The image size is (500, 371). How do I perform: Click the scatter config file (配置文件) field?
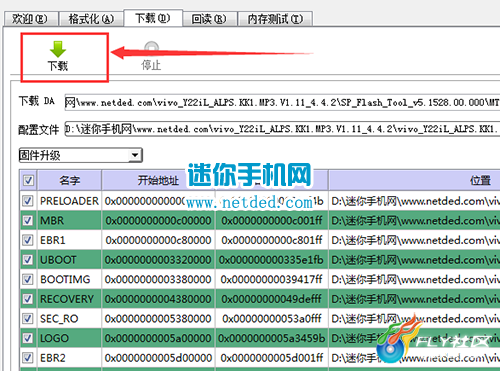(282, 129)
